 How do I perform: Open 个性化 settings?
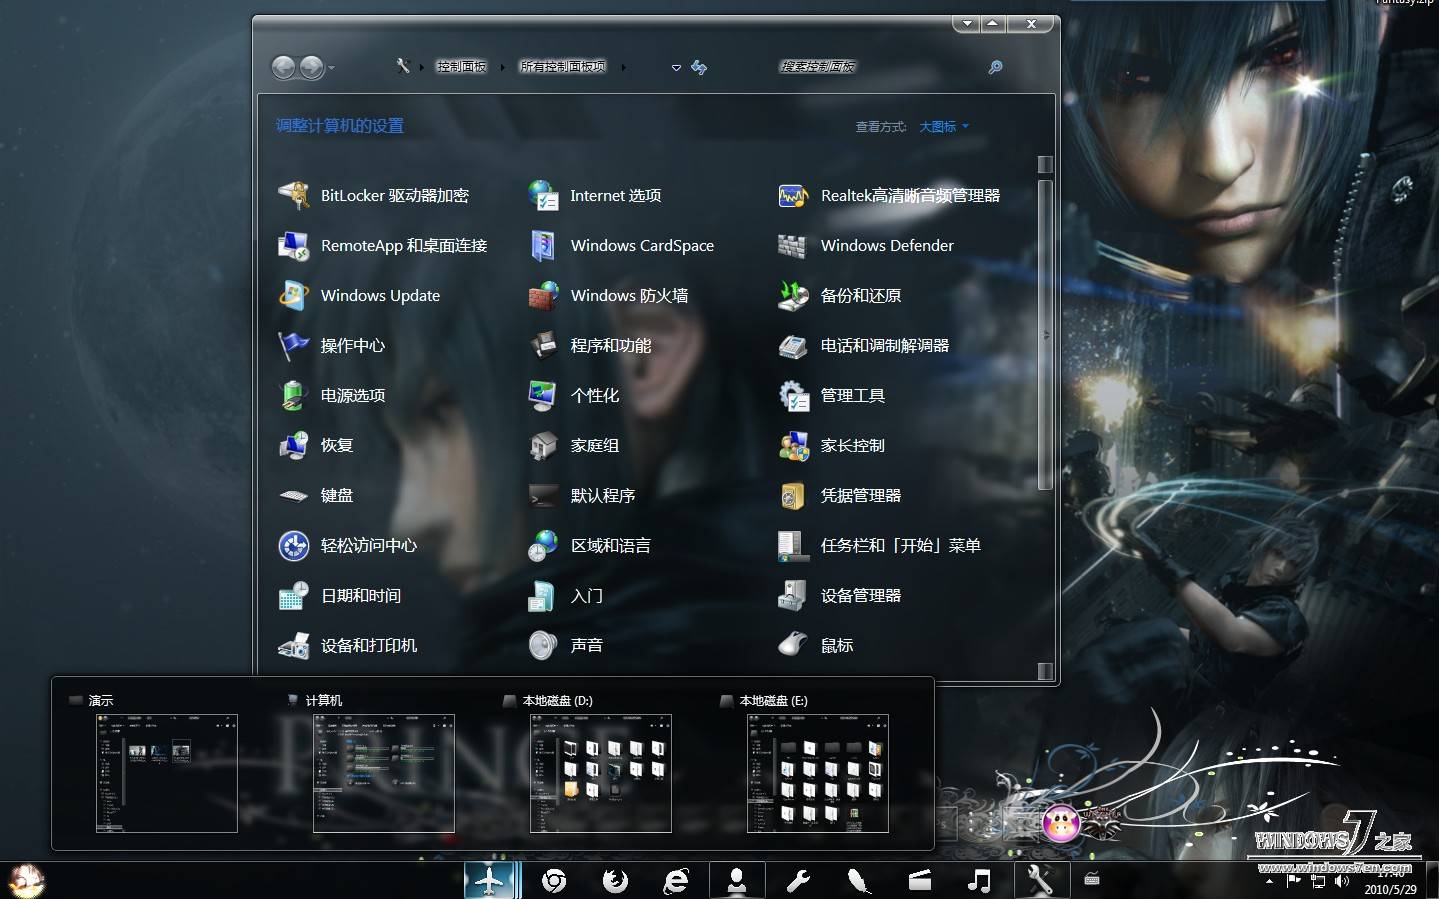(573, 395)
